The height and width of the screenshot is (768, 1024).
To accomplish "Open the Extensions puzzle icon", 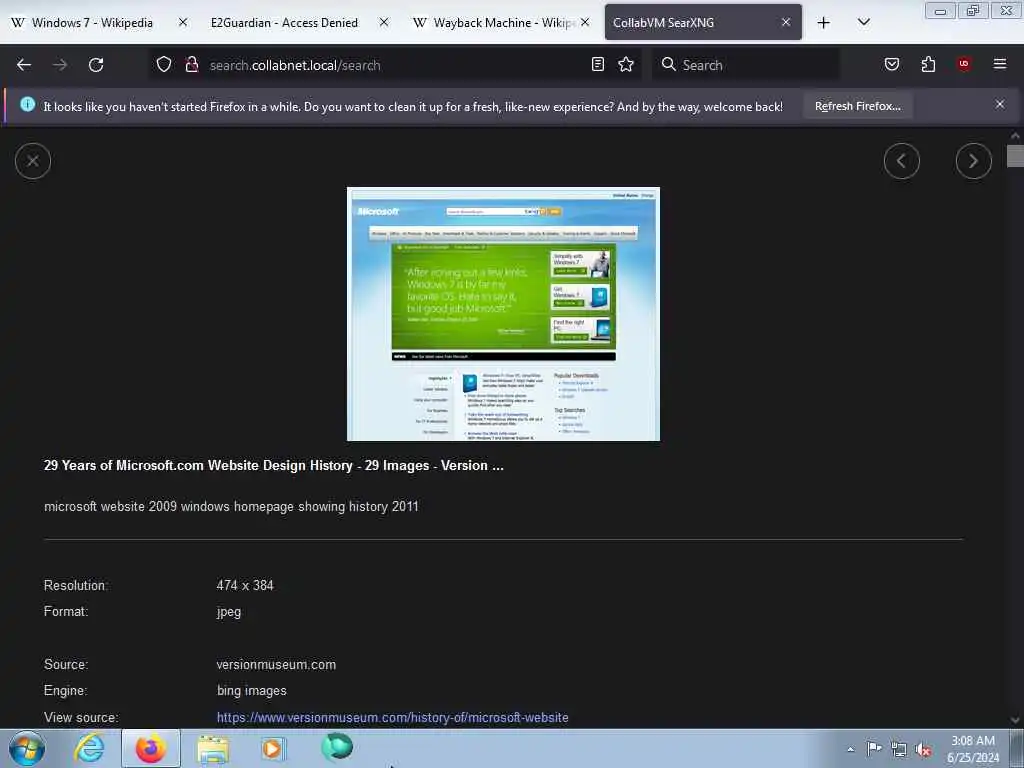I will 928,64.
